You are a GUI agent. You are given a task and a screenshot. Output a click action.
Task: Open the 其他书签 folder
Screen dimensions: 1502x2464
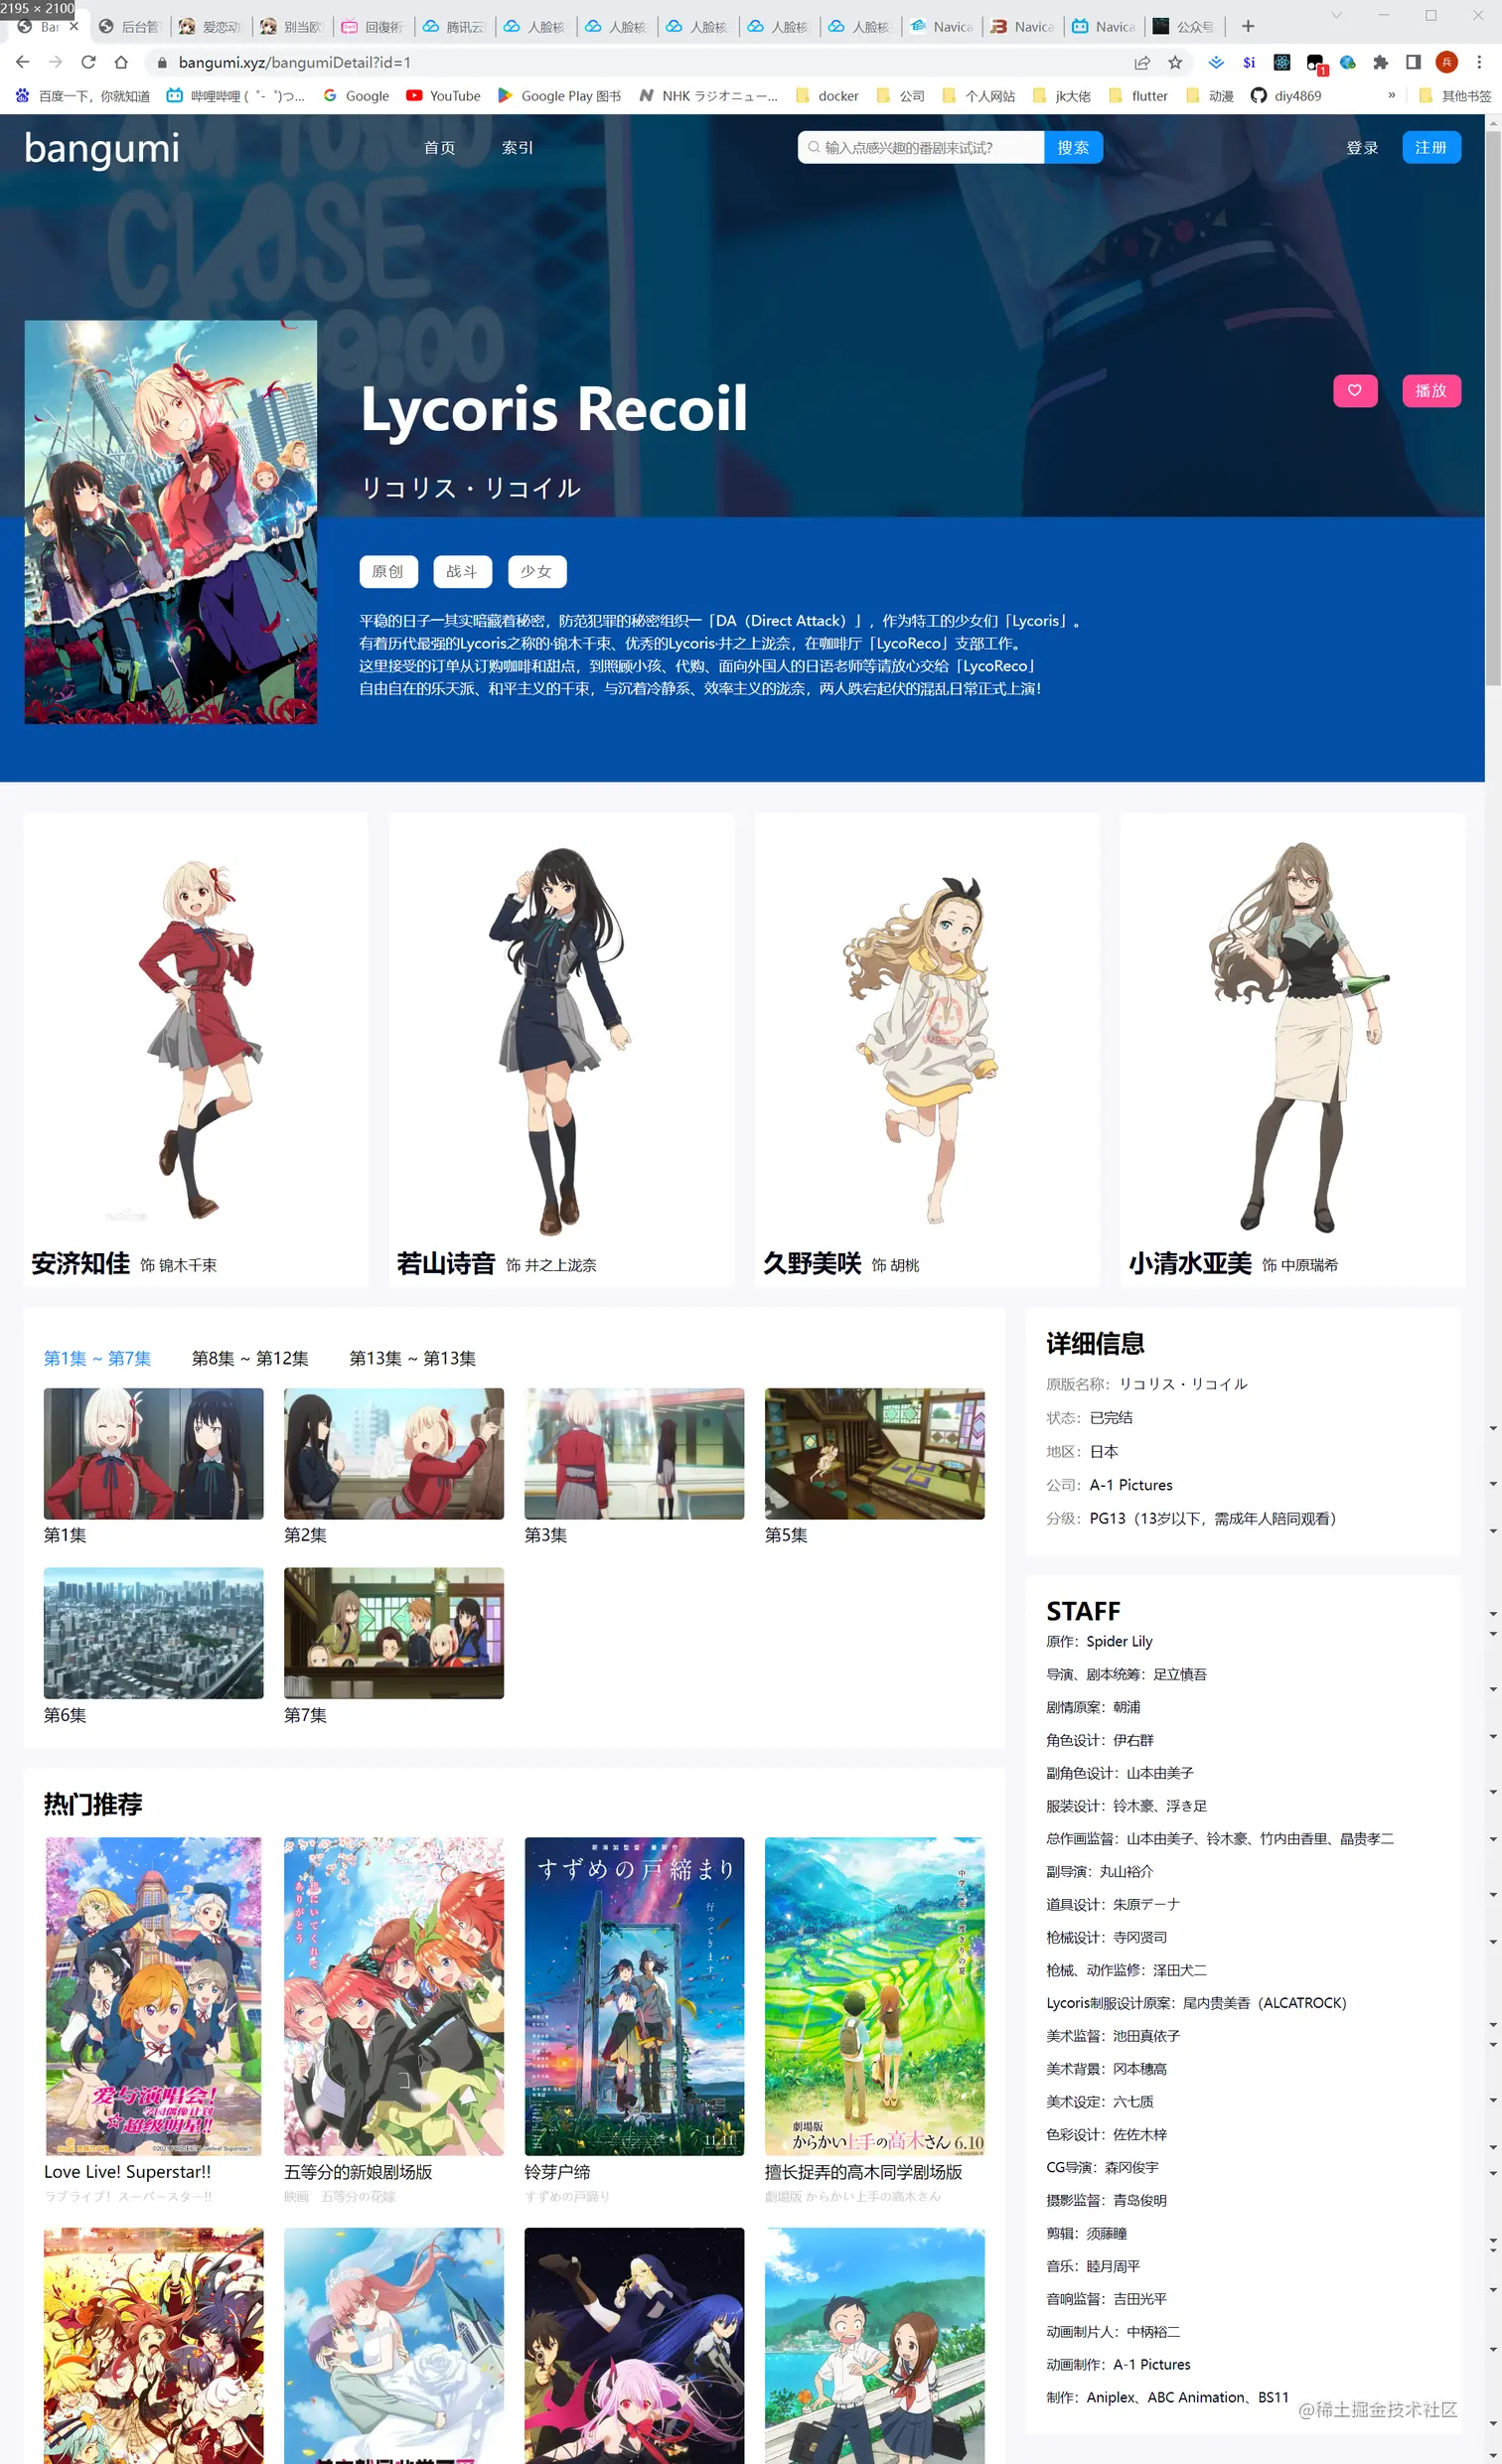point(1455,96)
